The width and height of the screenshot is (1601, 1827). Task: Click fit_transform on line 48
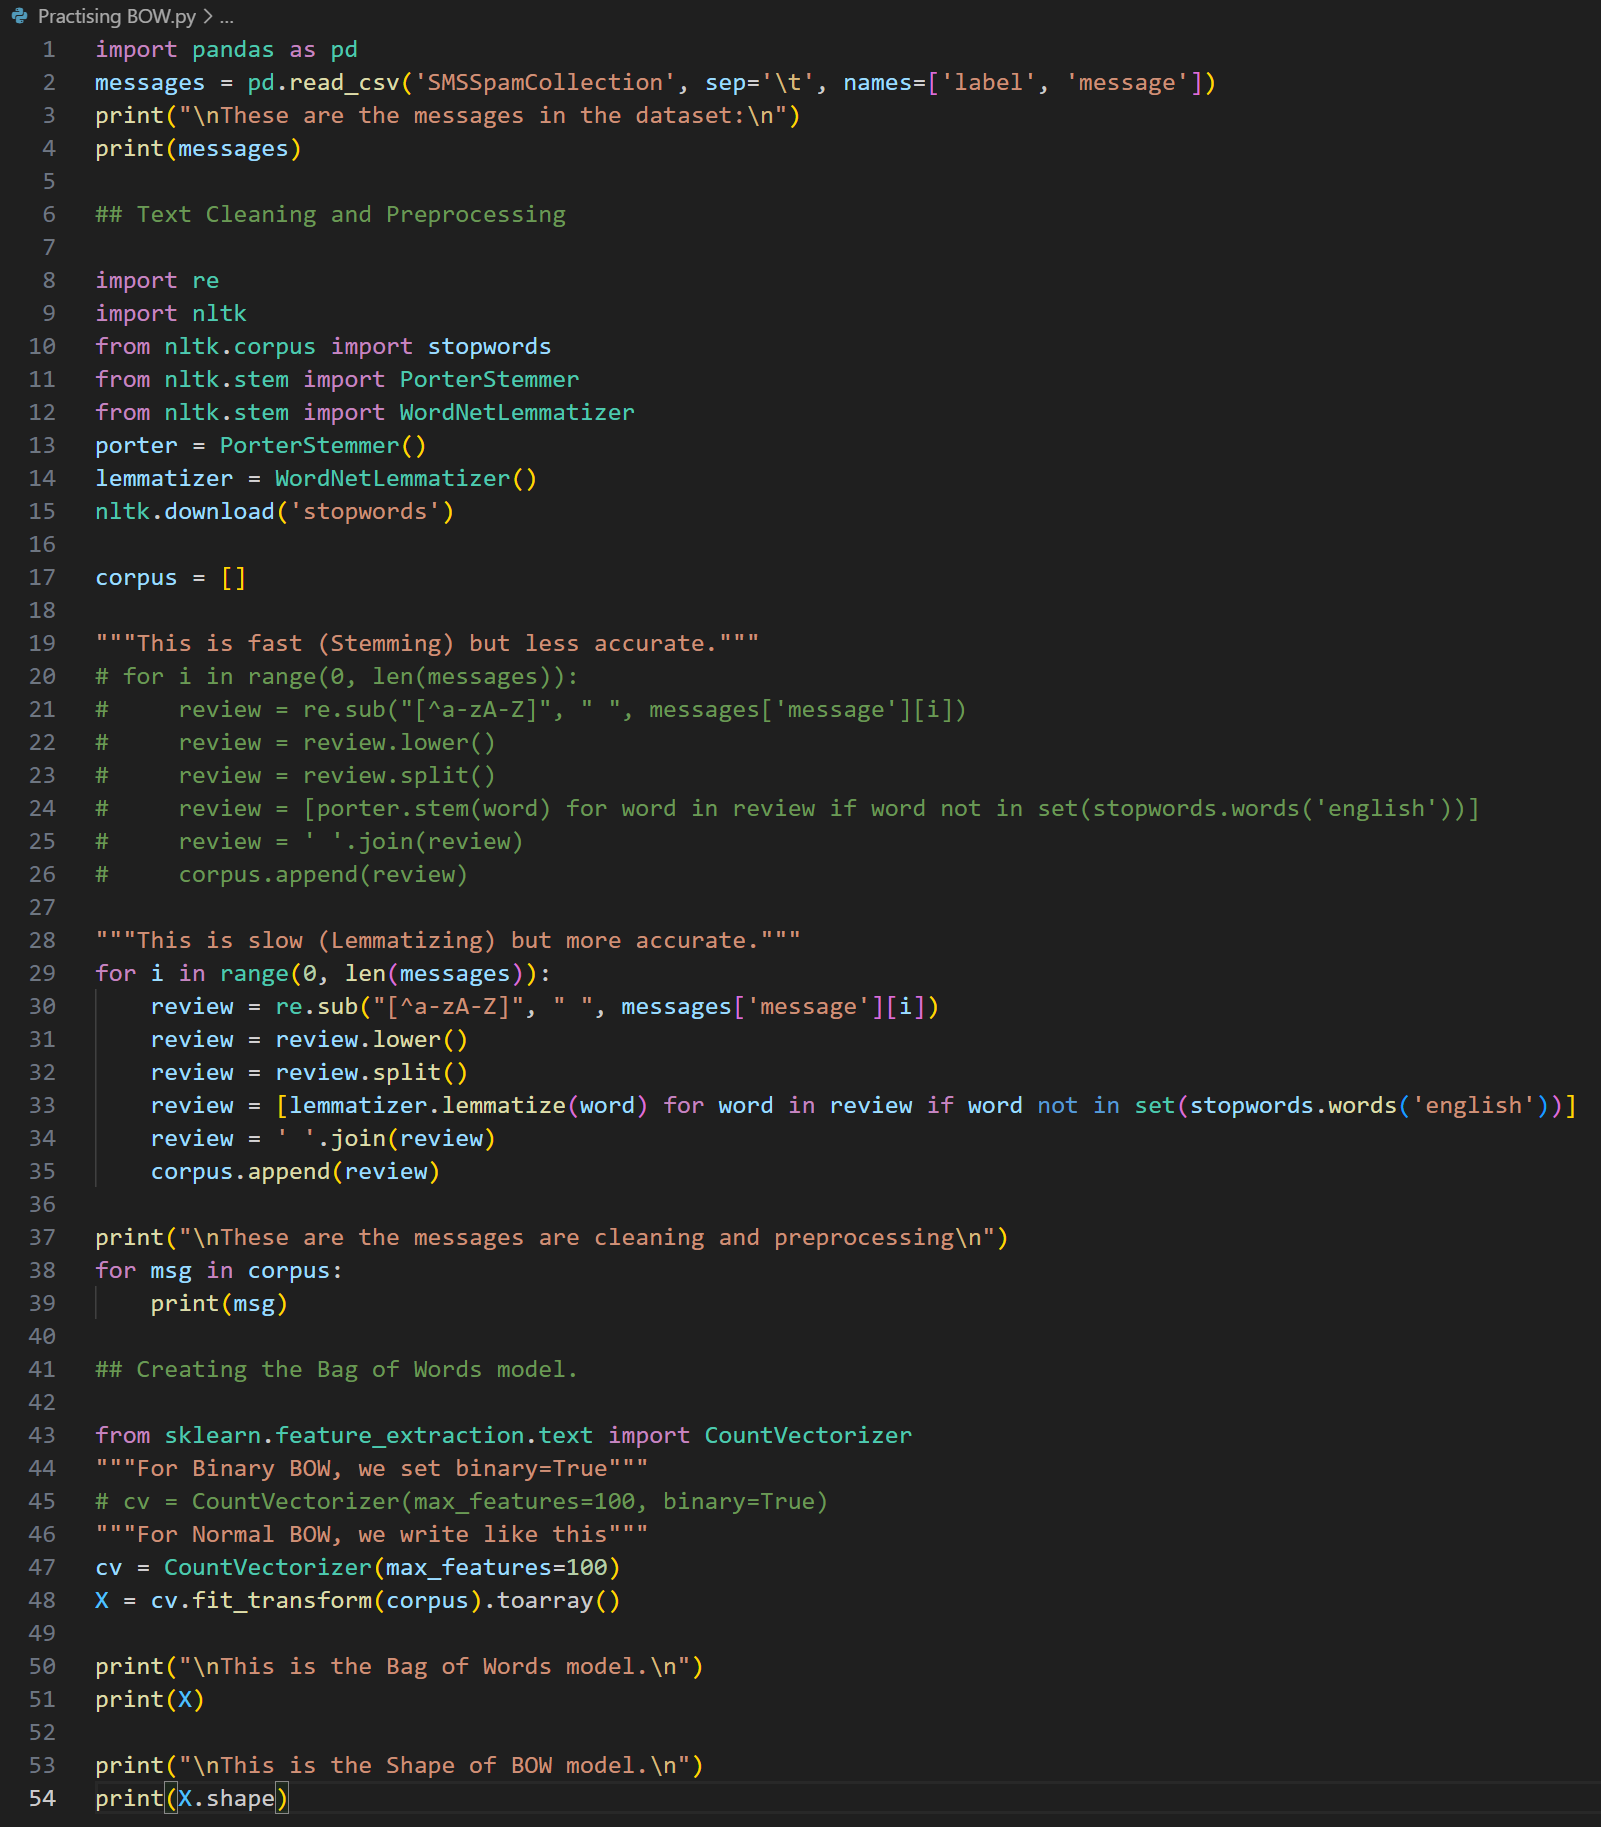click(282, 1601)
